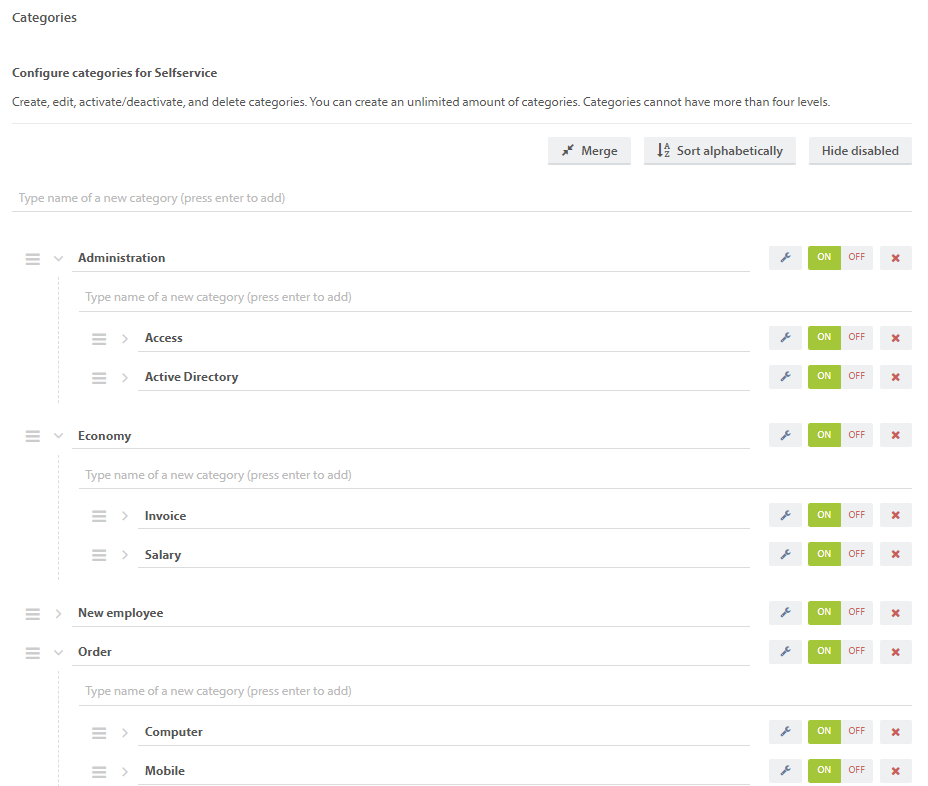Delete the Order category with red X
This screenshot has width=928, height=786.
point(895,652)
